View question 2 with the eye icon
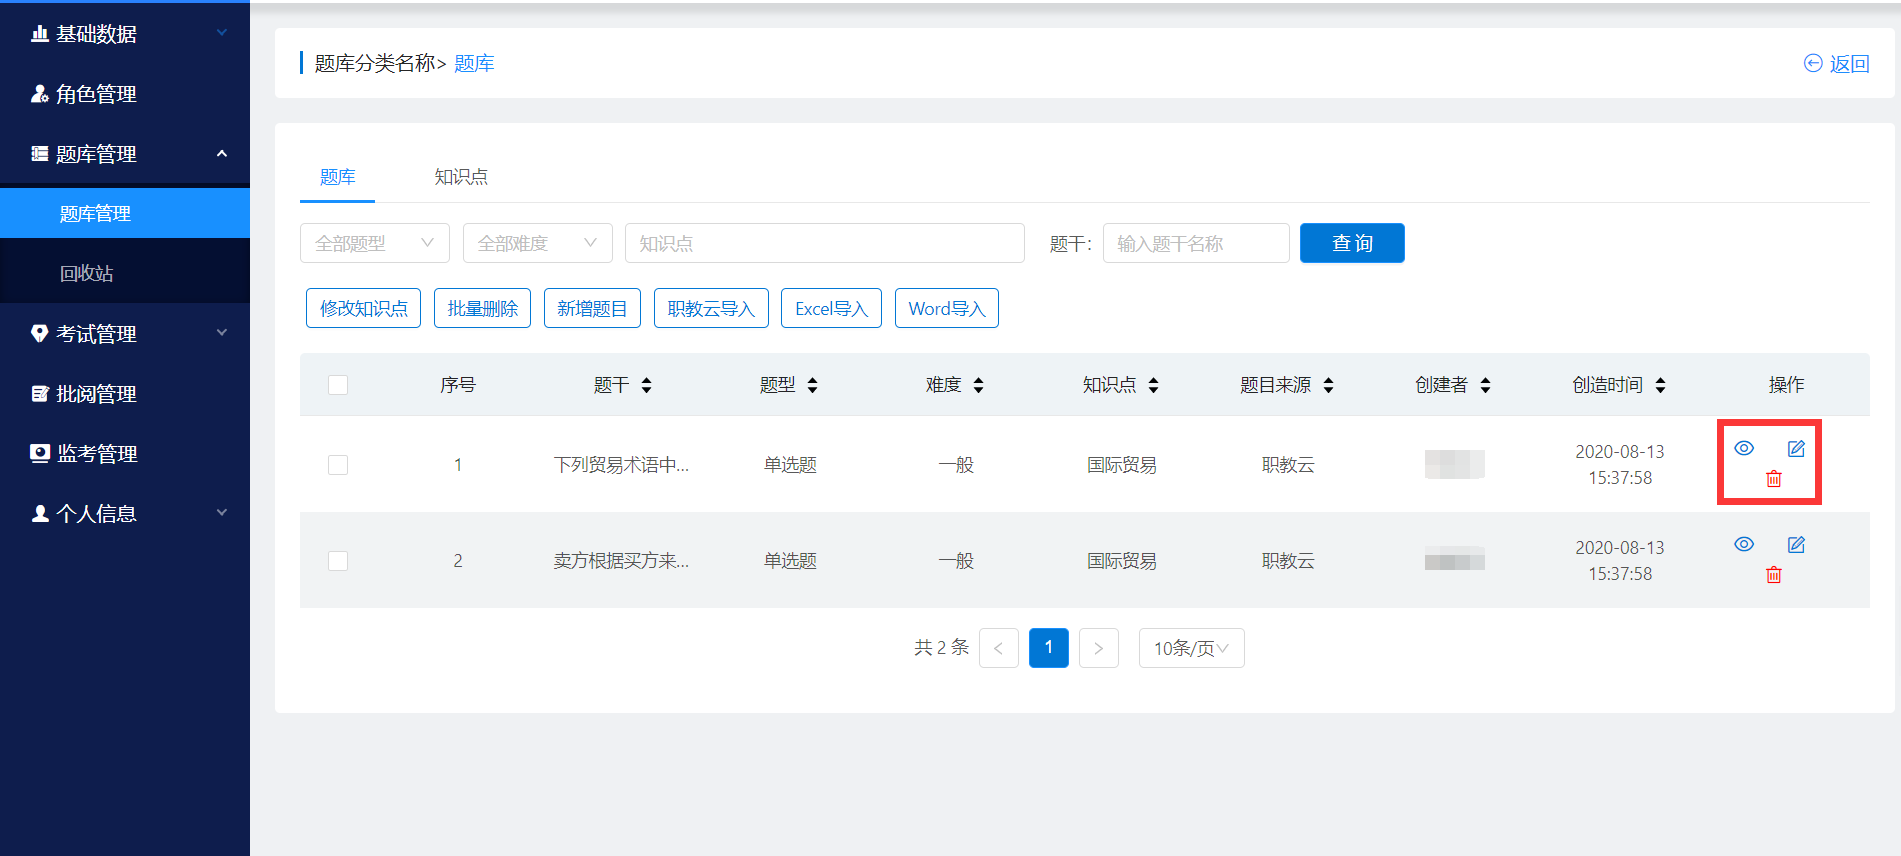 point(1744,544)
